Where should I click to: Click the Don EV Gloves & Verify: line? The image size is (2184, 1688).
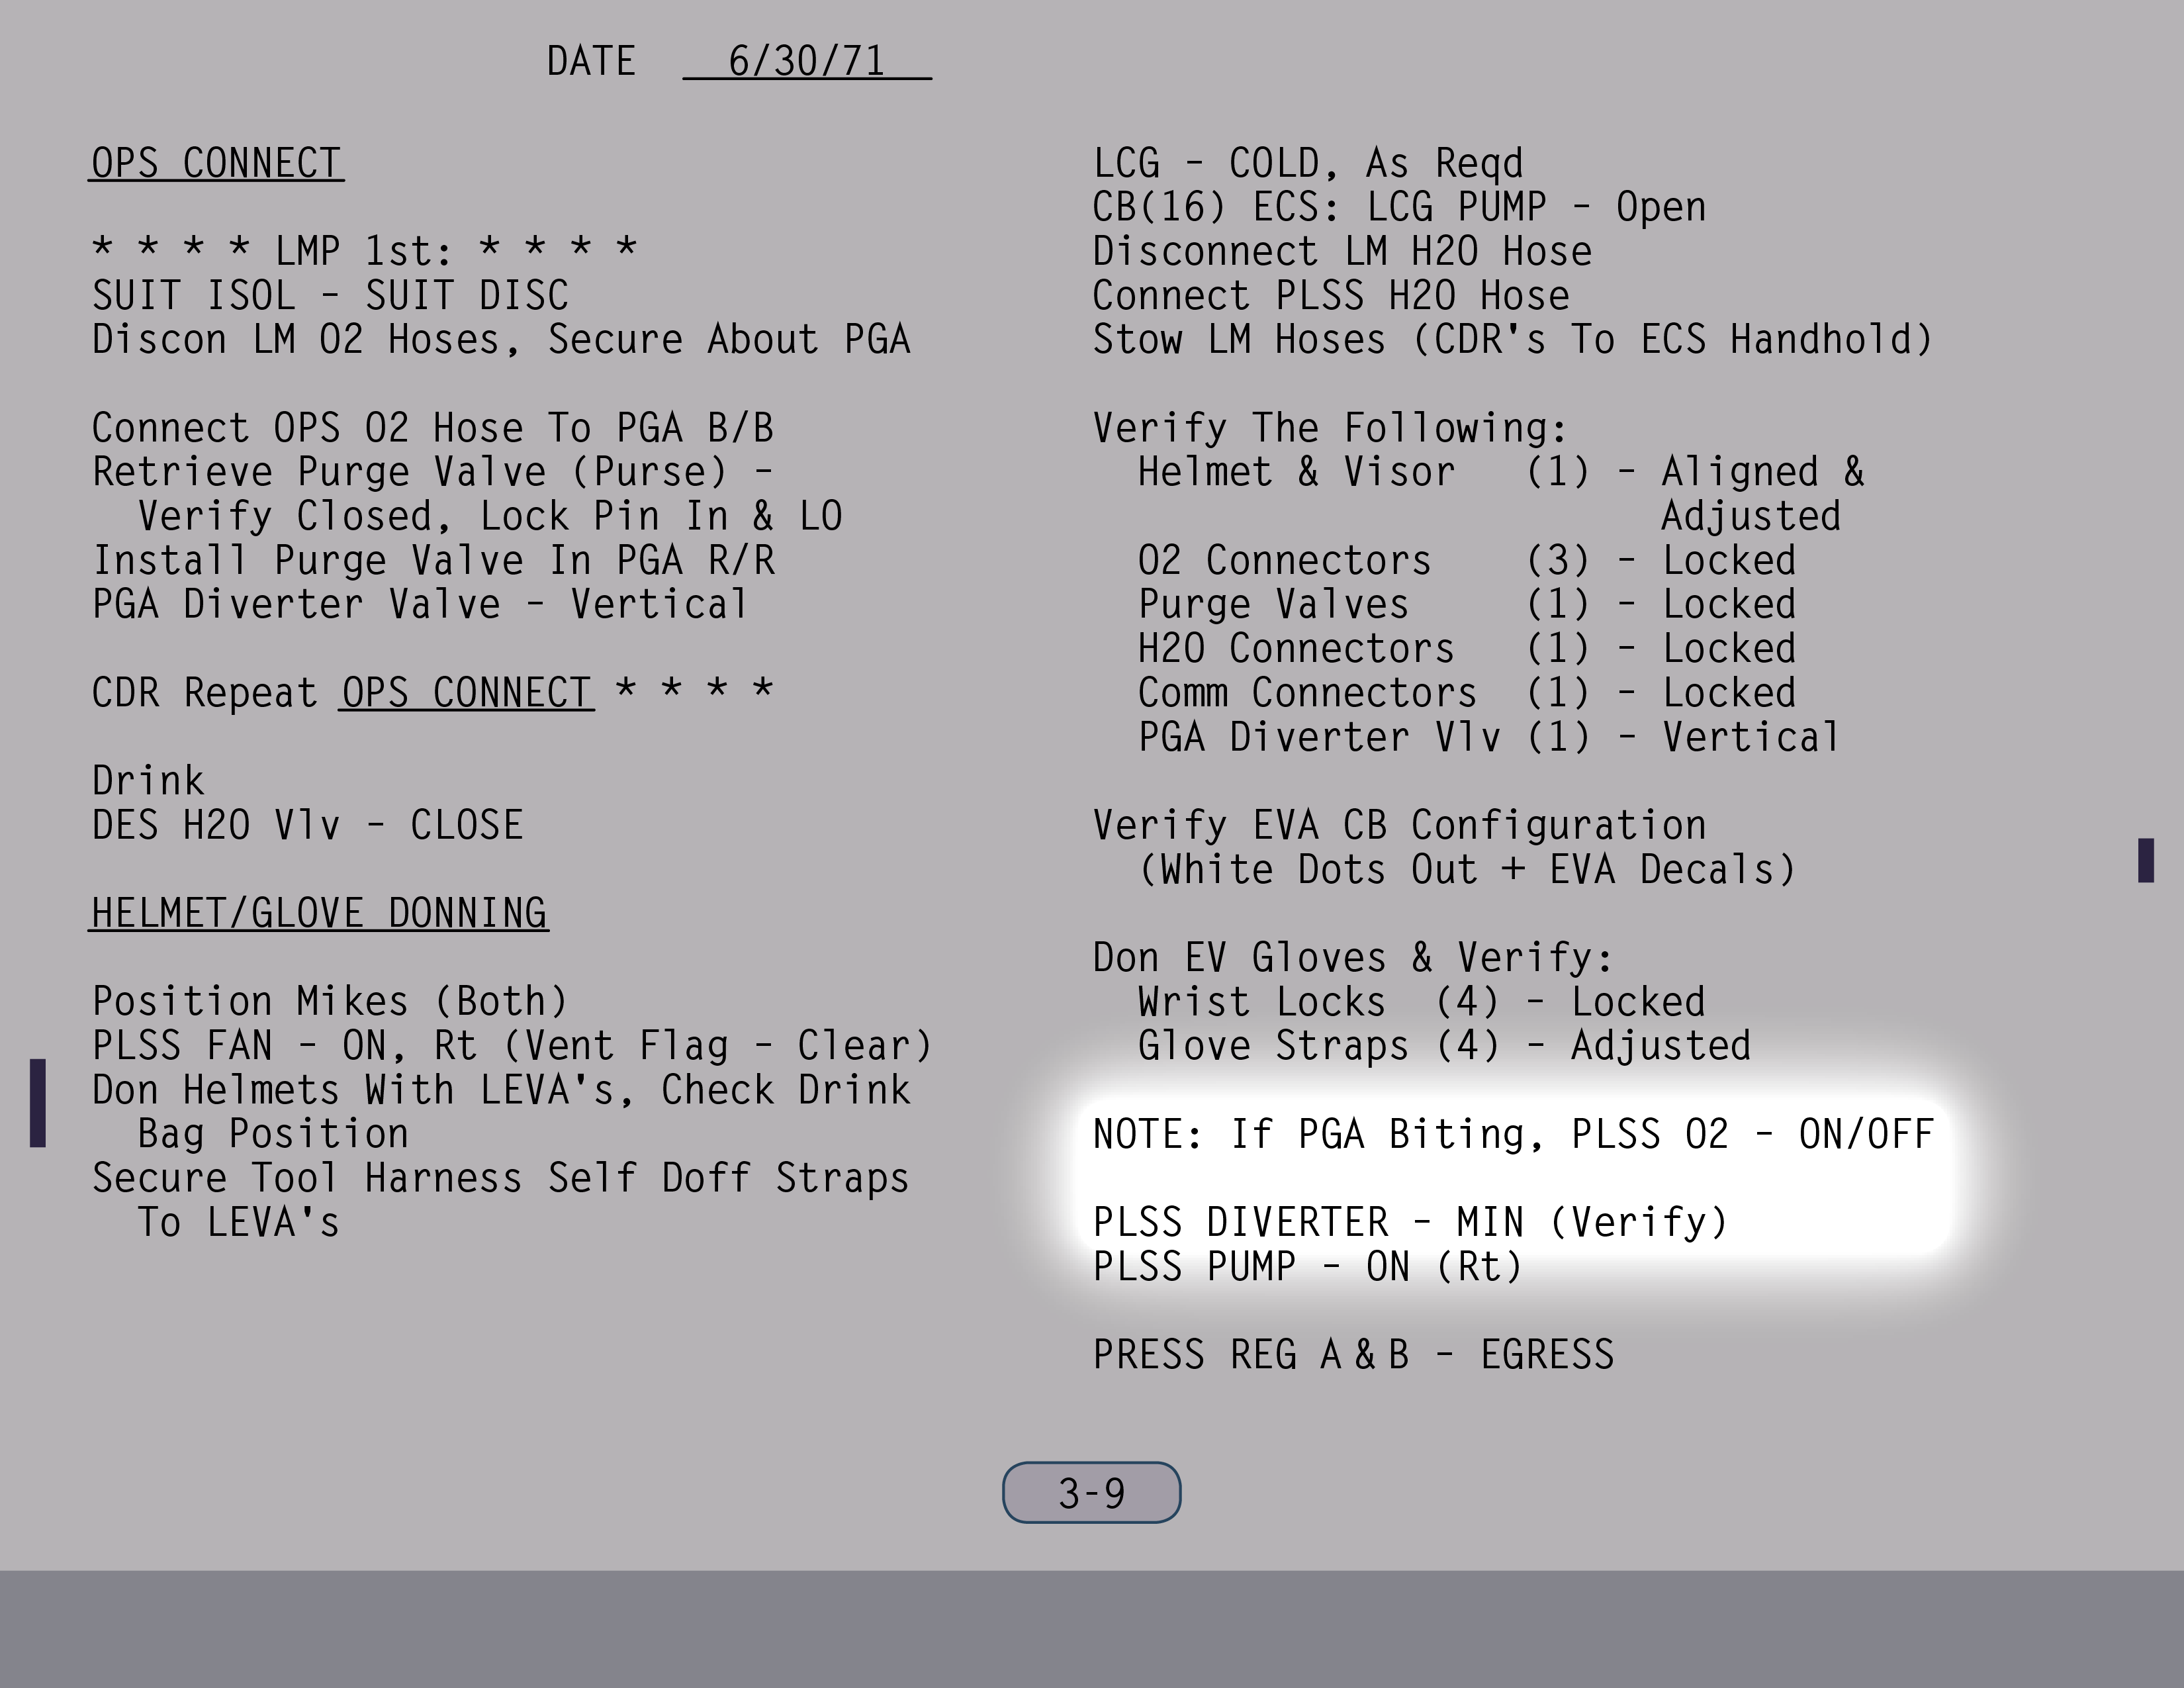1352,958
